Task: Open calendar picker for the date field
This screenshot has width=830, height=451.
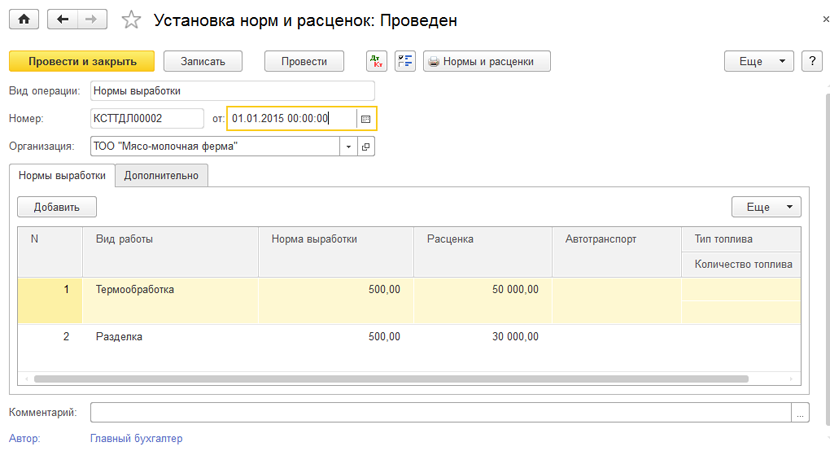Action: [365, 119]
